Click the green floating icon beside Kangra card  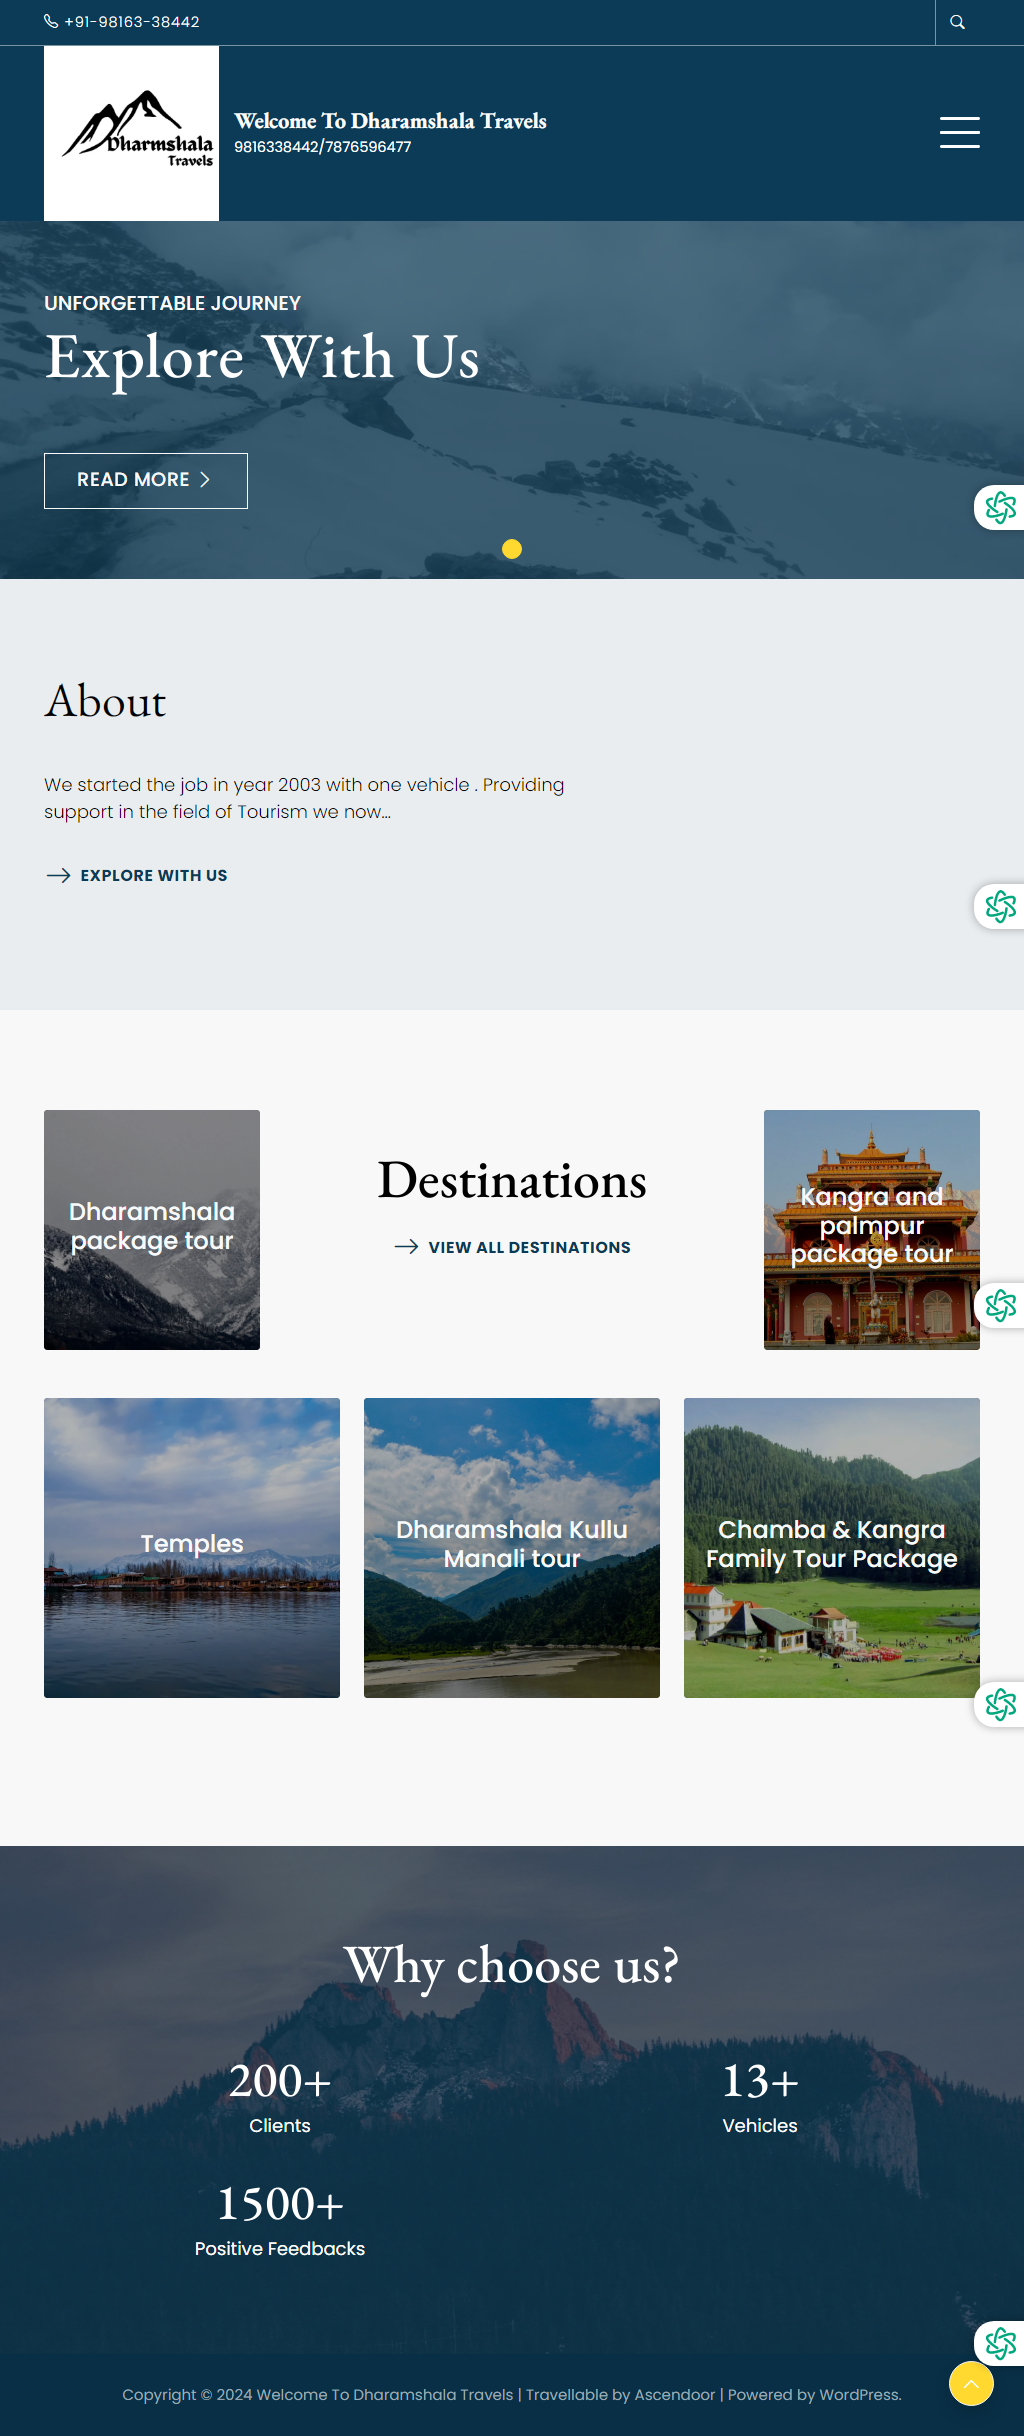click(1000, 1306)
